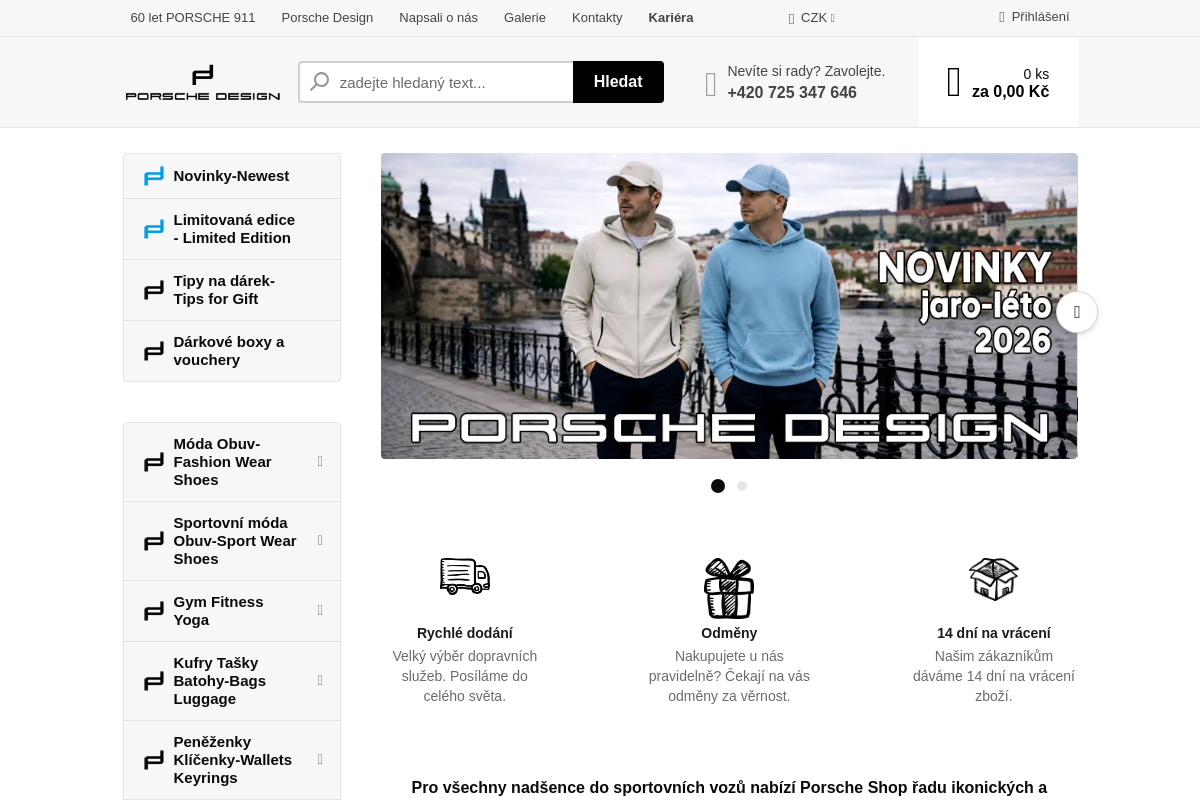Select the first carousel dot indicator

pos(718,486)
